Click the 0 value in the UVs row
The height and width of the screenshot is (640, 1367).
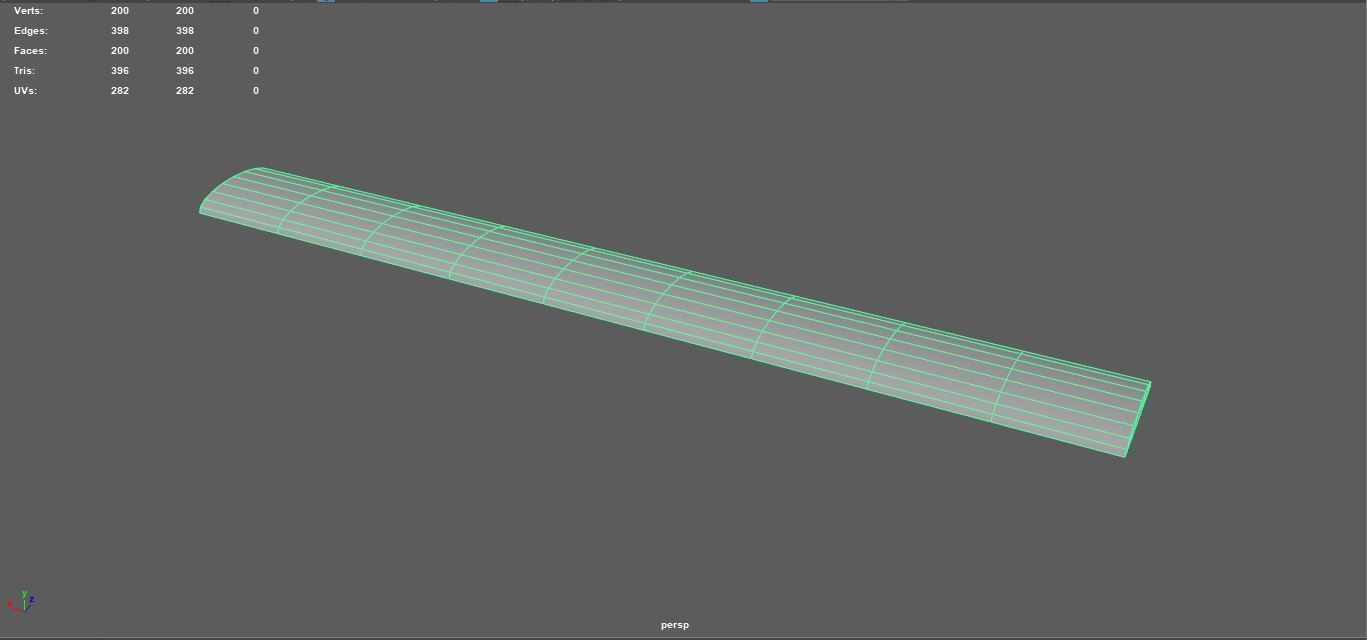[x=256, y=90]
